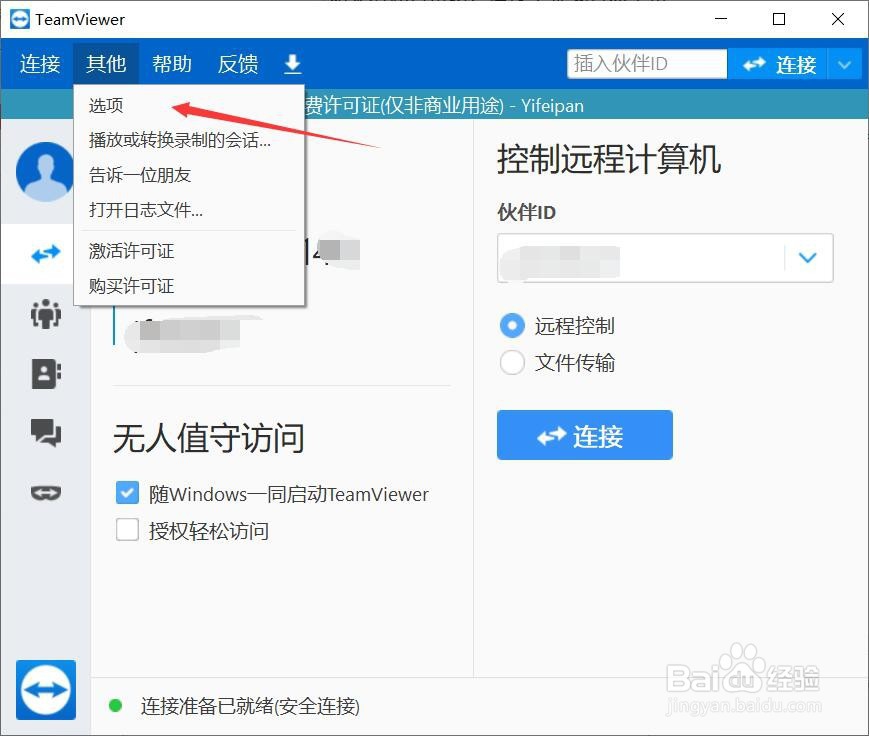
Task: Select 告诉一位朋友 menu entry
Action: 189,175
